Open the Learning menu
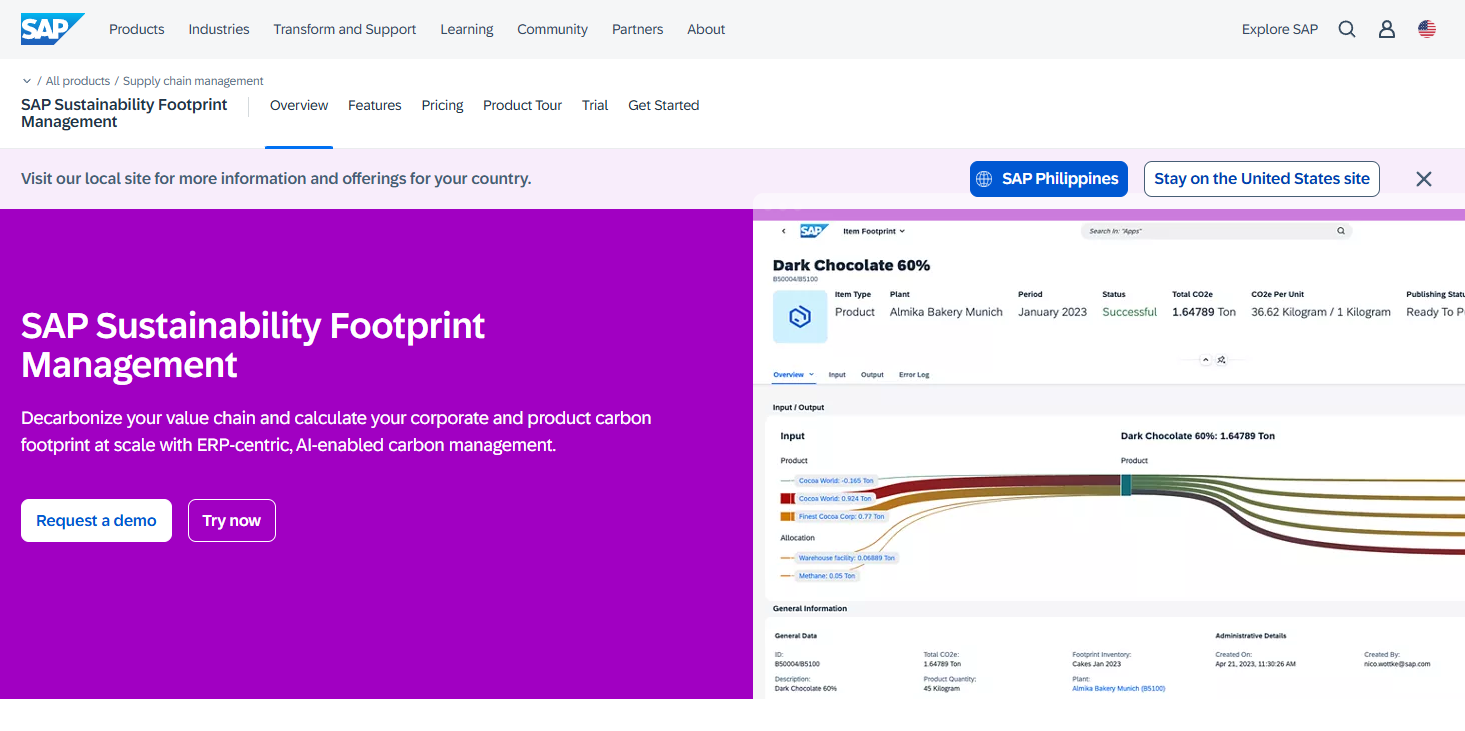Viewport: 1465px width, 731px height. click(467, 29)
